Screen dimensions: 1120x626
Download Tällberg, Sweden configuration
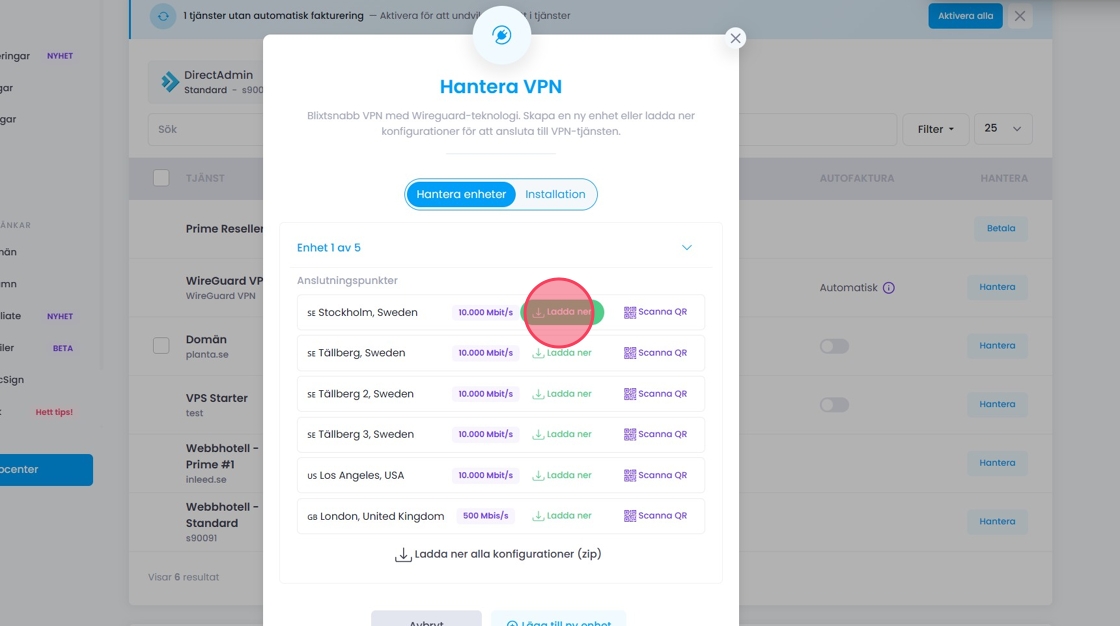click(562, 353)
